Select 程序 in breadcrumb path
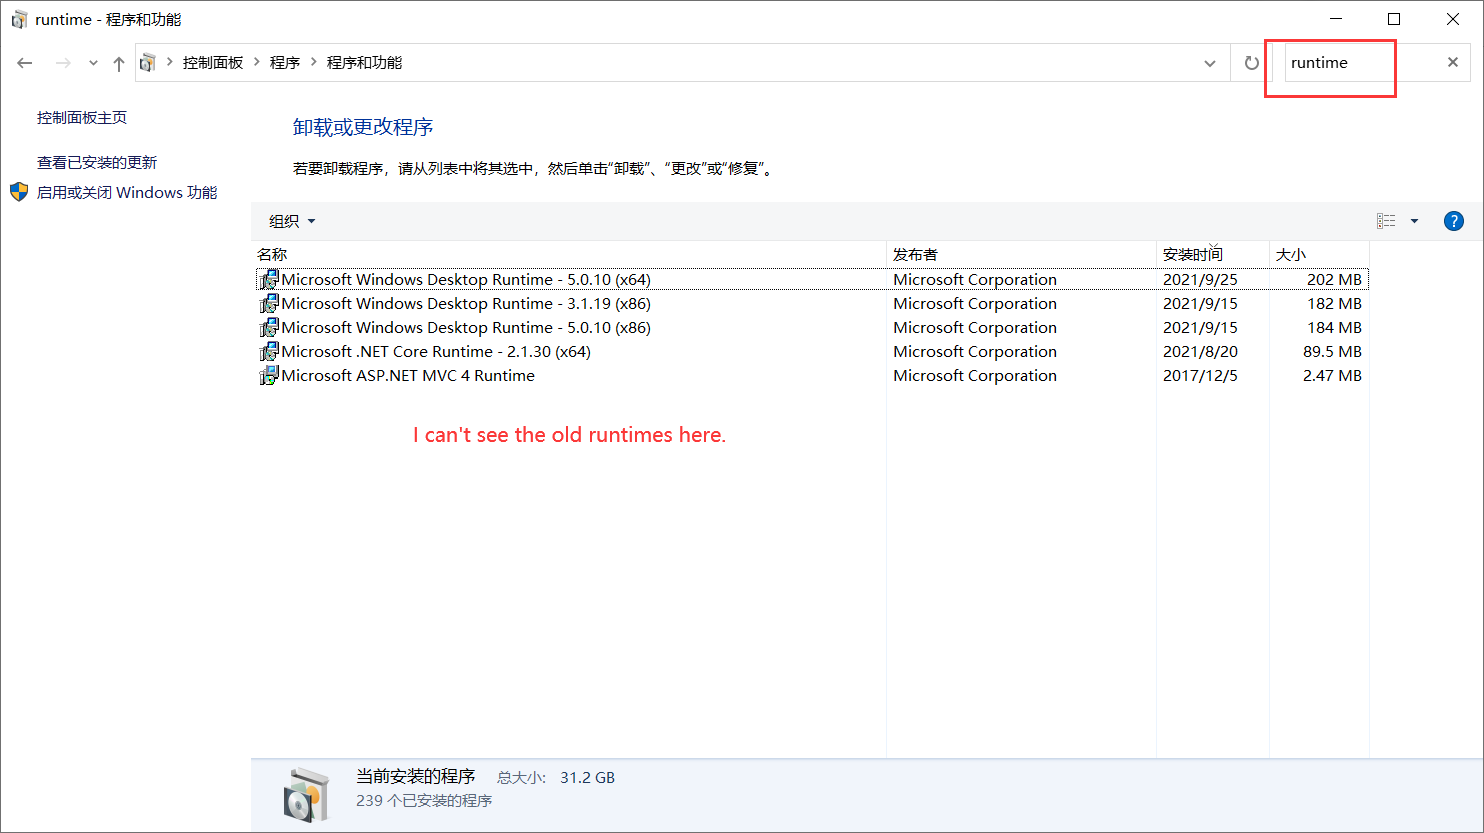The width and height of the screenshot is (1484, 833). click(285, 62)
